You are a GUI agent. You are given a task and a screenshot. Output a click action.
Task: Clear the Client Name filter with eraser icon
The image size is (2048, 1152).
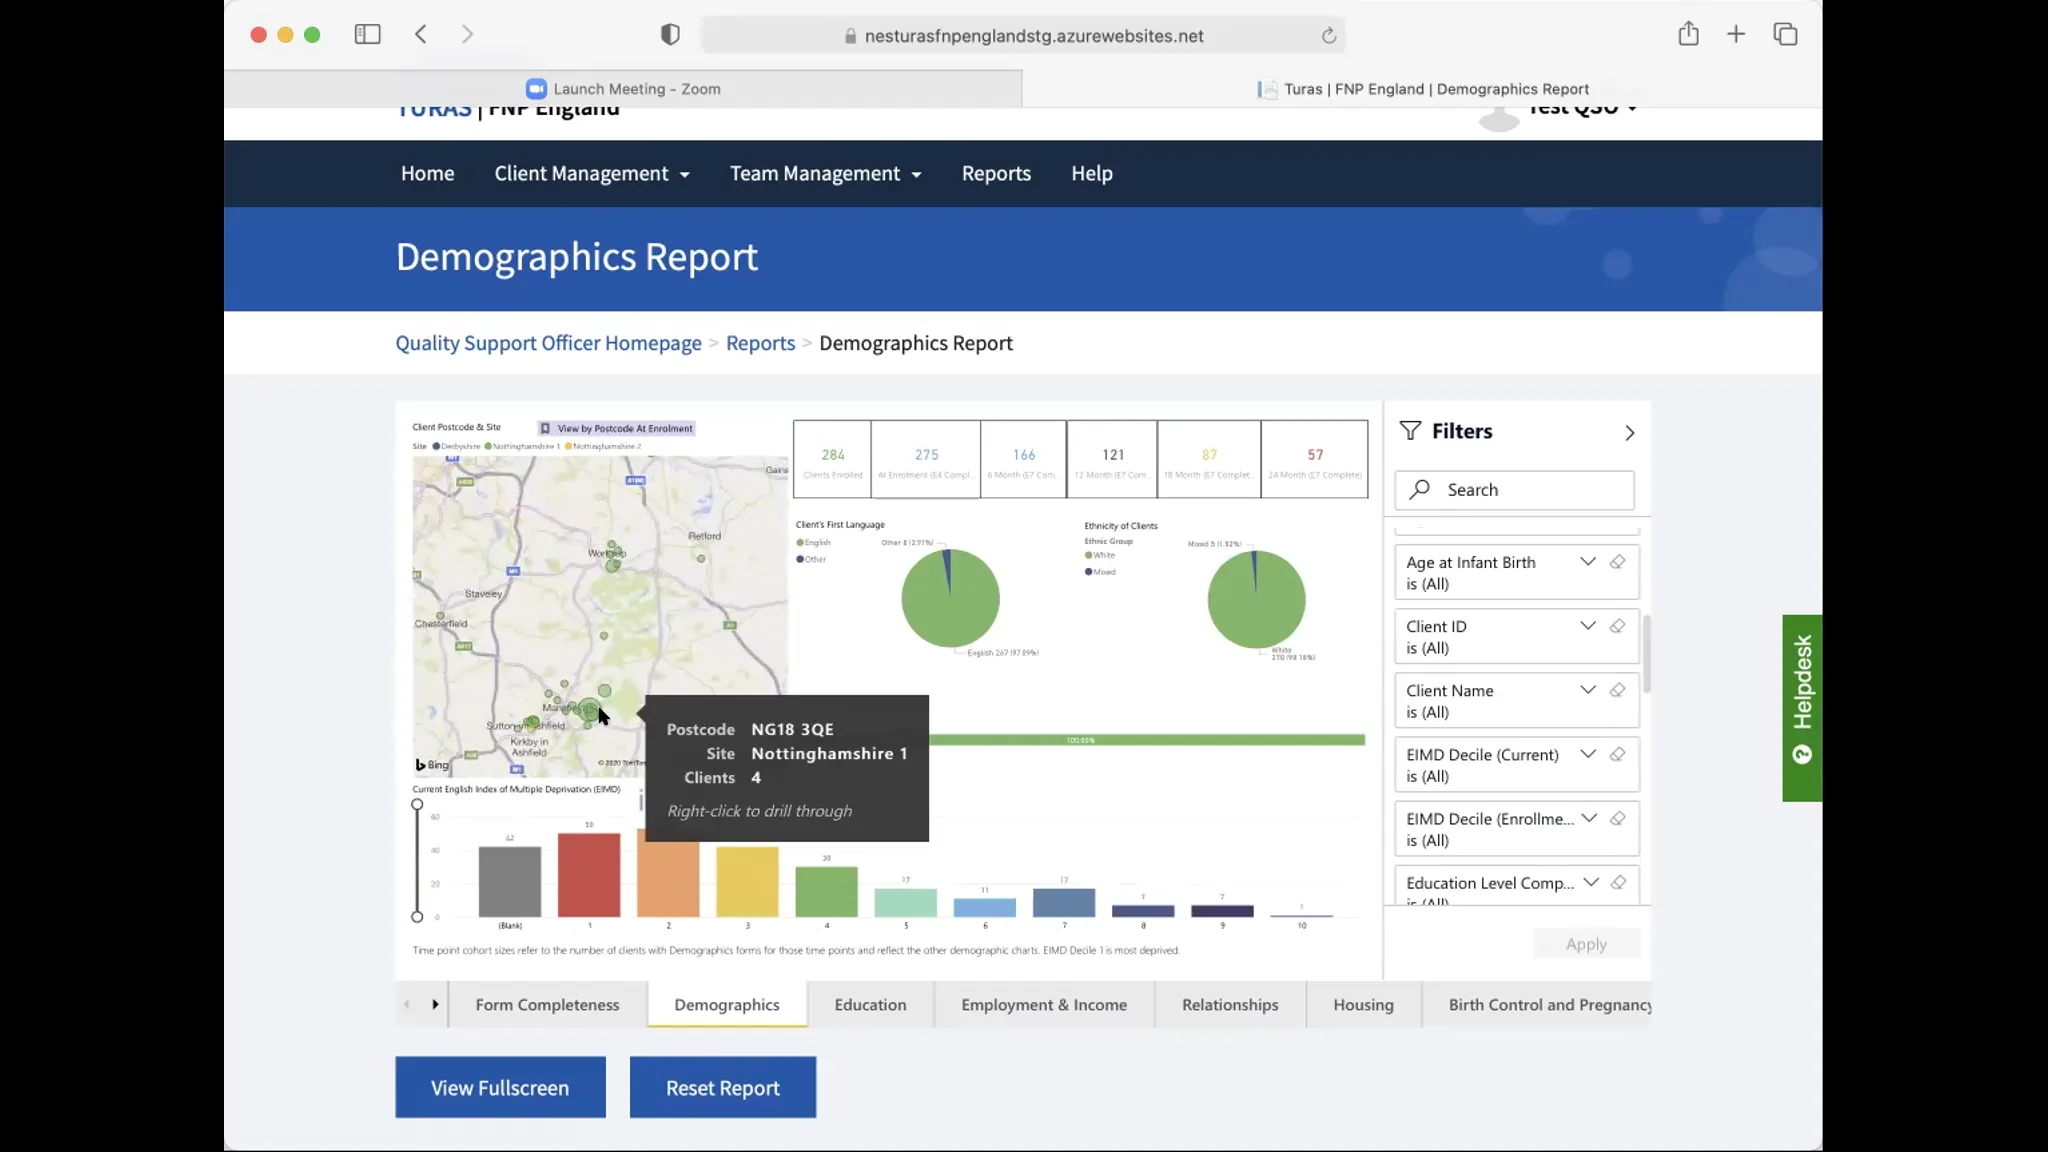click(1617, 690)
